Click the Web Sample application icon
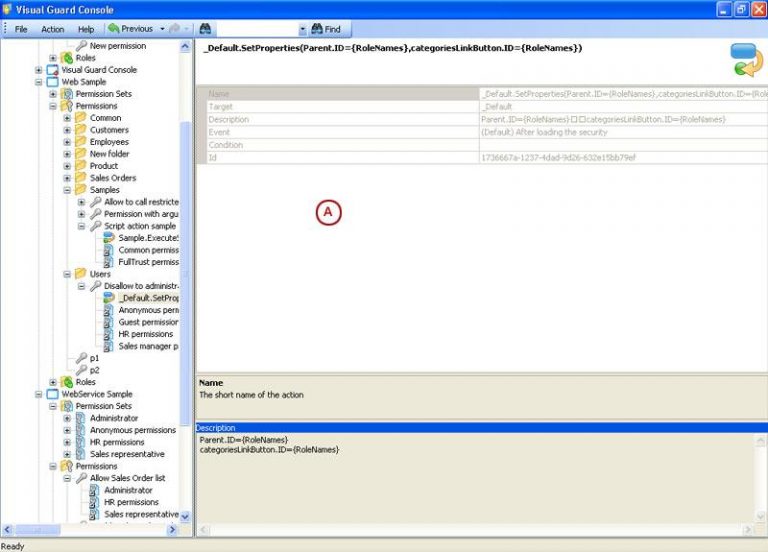The image size is (768, 552). tap(52, 82)
